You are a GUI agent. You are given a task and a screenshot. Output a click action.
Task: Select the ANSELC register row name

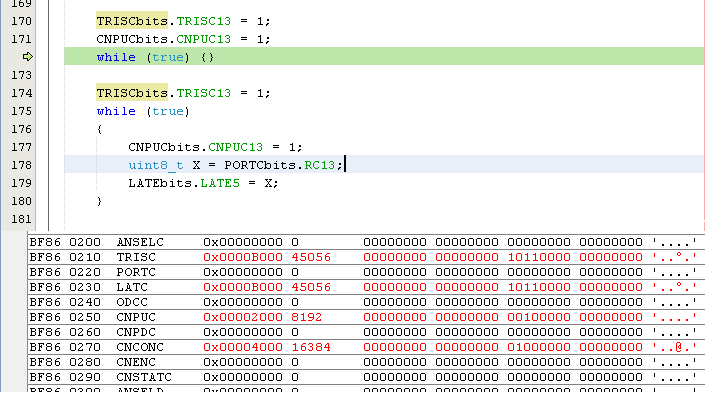coord(140,242)
